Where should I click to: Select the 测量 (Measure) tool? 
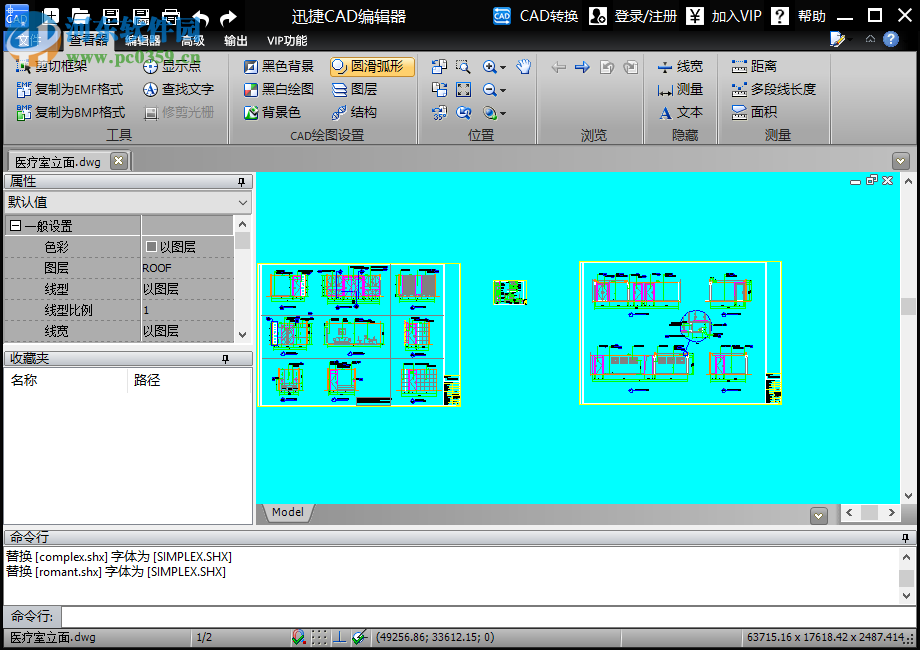(x=680, y=89)
